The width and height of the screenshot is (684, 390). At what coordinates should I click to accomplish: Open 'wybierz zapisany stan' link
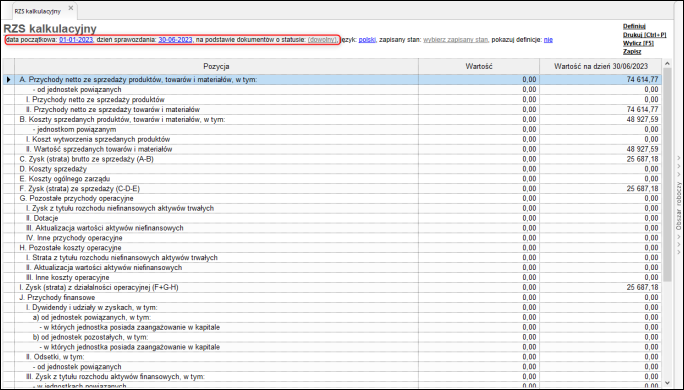click(x=455, y=40)
